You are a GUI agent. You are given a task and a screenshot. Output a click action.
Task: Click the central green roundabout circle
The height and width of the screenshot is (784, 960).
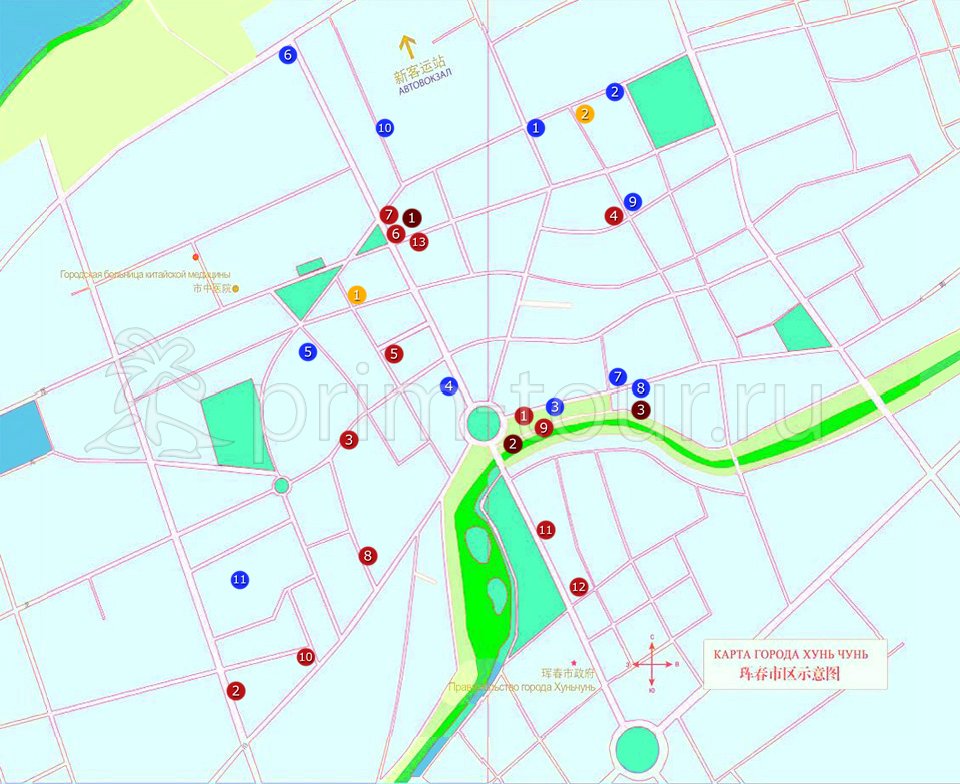point(484,424)
